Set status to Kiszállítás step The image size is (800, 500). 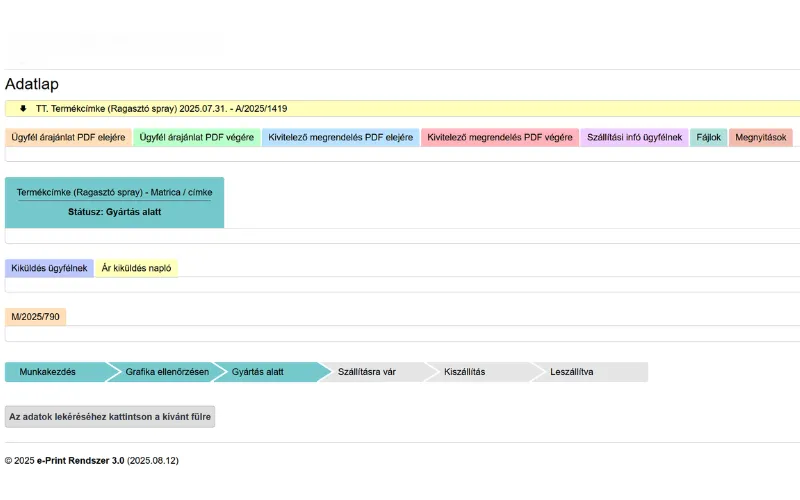(x=483, y=372)
